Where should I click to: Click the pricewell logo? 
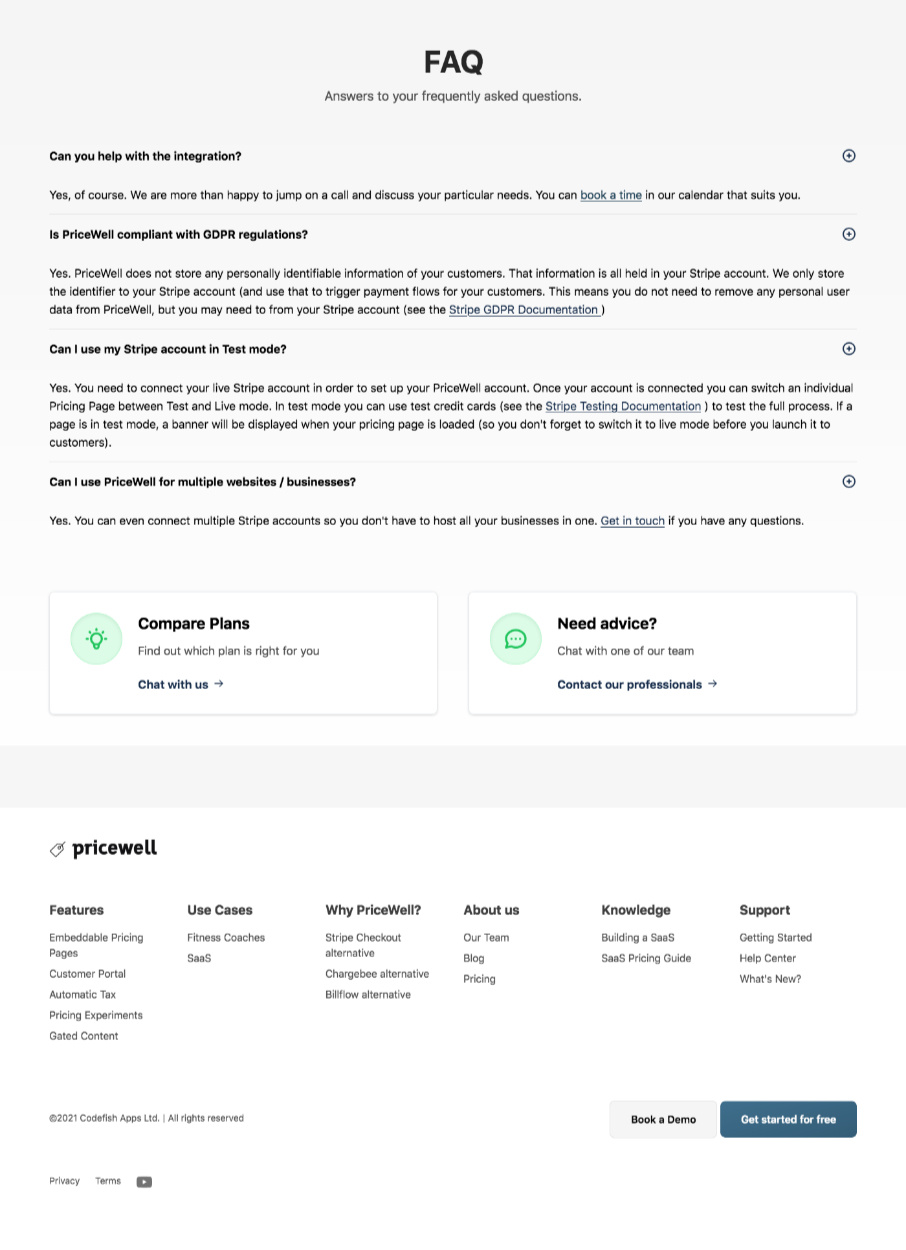(104, 848)
